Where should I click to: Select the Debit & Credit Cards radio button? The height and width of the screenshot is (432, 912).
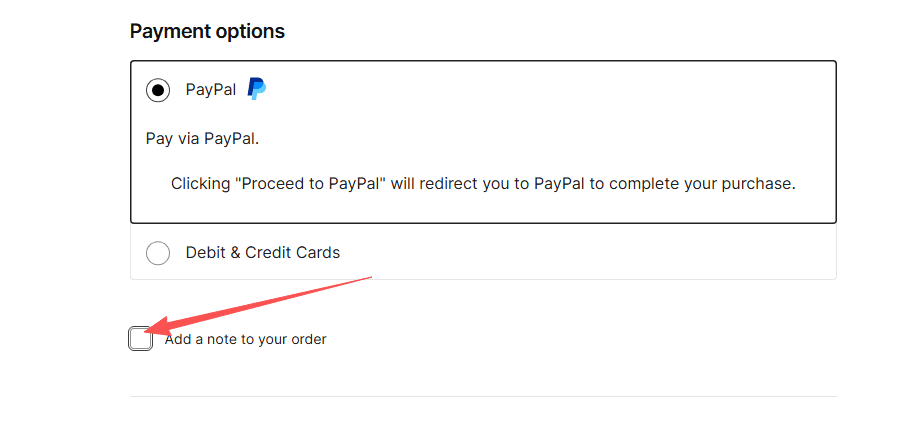158,253
